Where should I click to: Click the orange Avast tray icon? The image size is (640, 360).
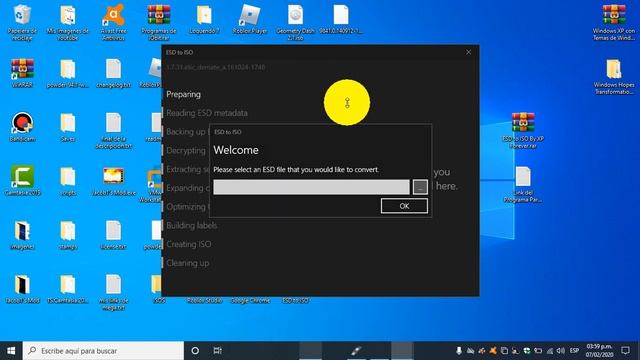tap(493, 351)
